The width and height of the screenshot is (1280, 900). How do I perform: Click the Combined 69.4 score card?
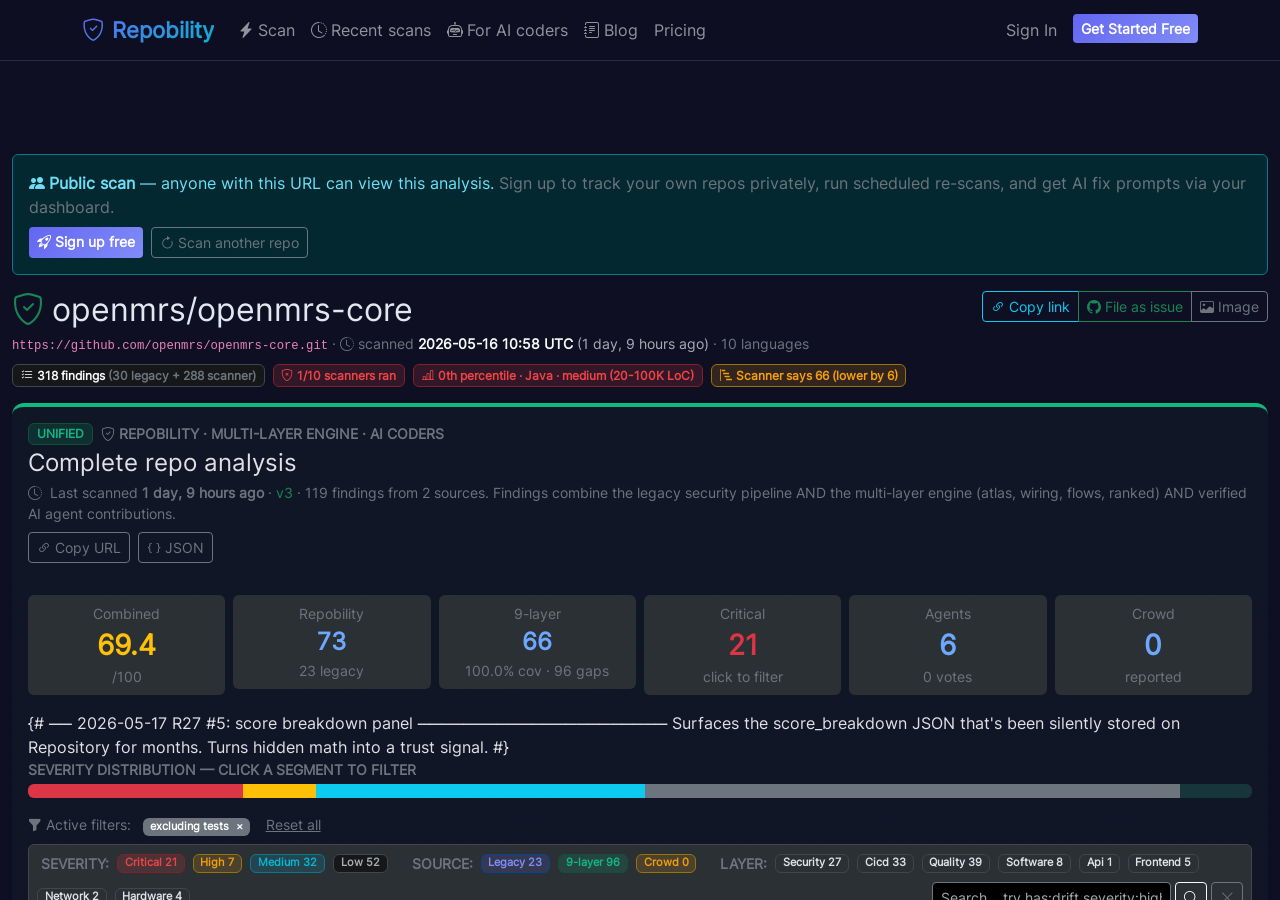click(126, 645)
